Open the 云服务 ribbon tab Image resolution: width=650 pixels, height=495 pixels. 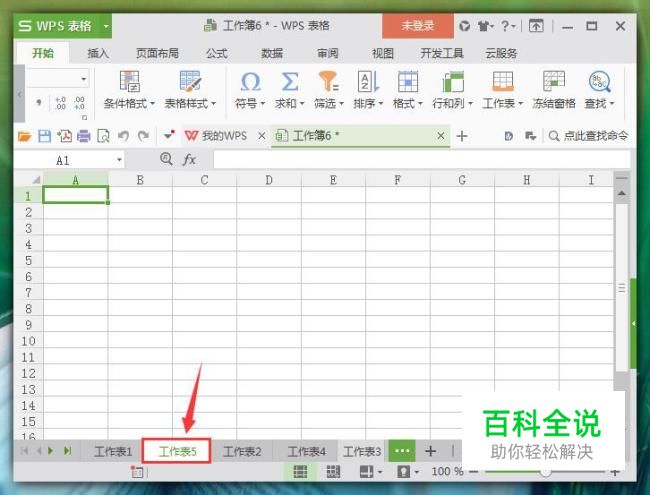click(501, 53)
